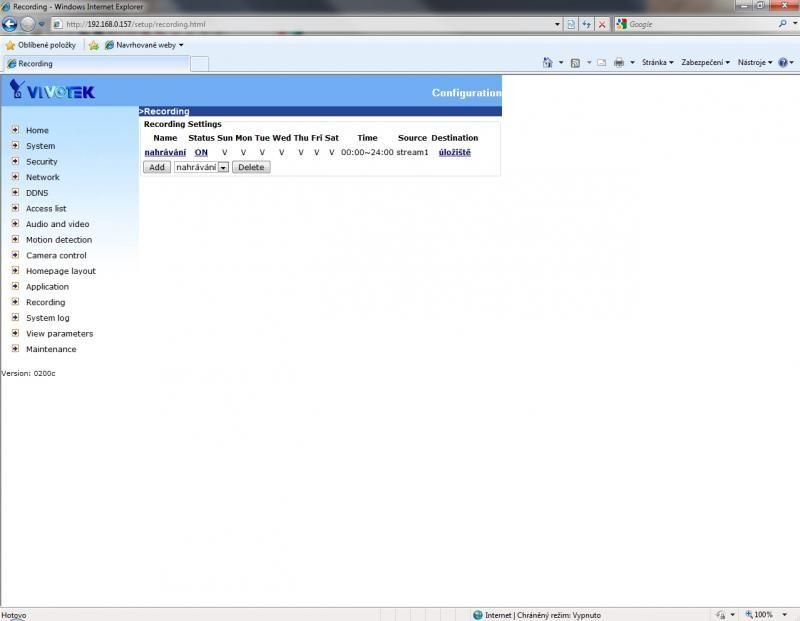Click the Add recording button

pos(157,167)
